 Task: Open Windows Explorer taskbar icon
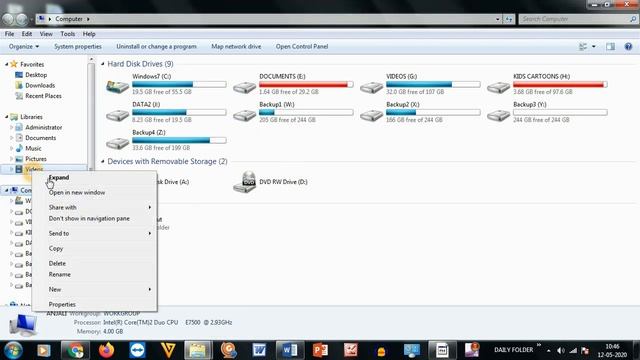click(198, 350)
